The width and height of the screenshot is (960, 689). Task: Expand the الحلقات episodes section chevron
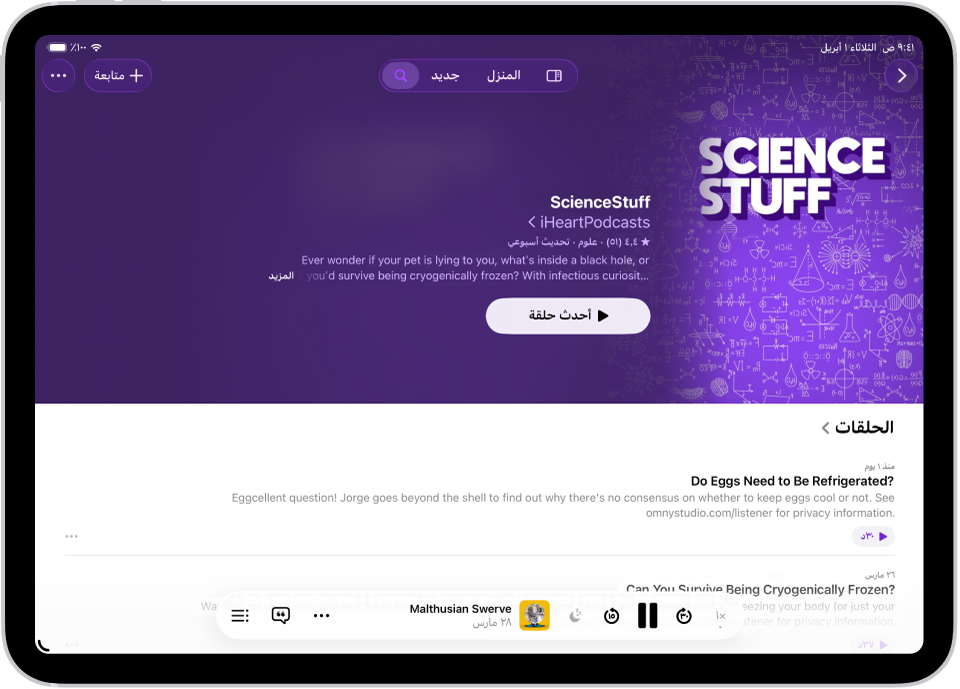coord(825,427)
